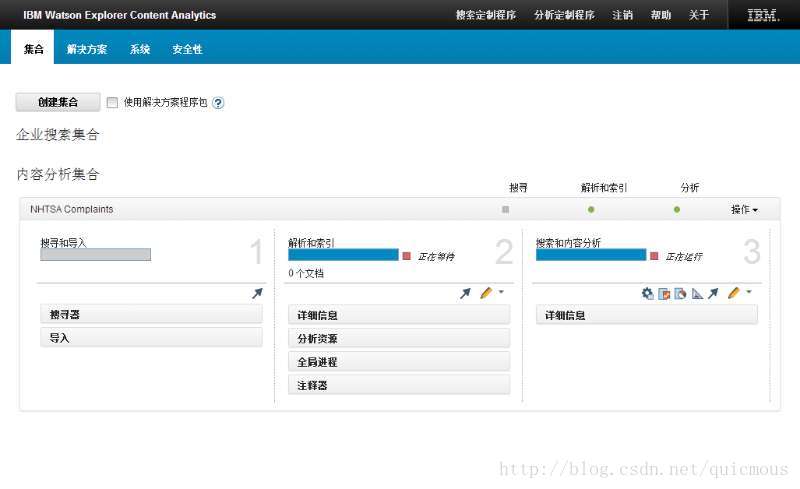Viewport: 800px width, 489px height.
Task: Click the pie chart document icon
Action: click(x=680, y=294)
